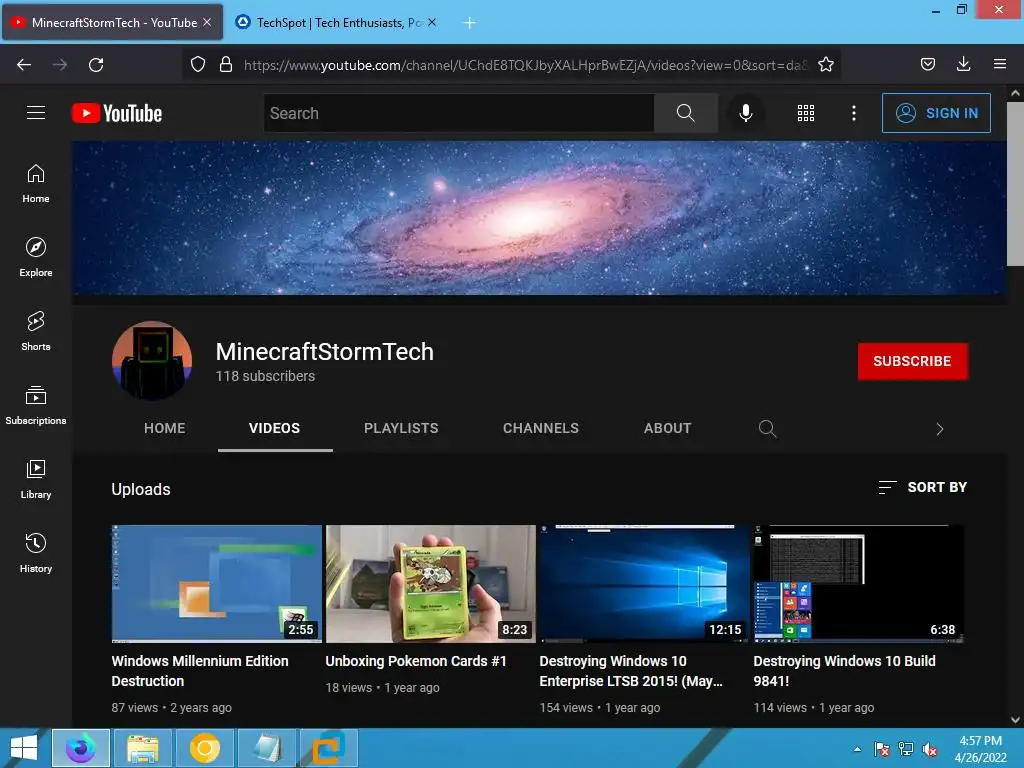
Task: Open Unboxing Pokemon Cards #1 thumbnail
Action: click(431, 584)
